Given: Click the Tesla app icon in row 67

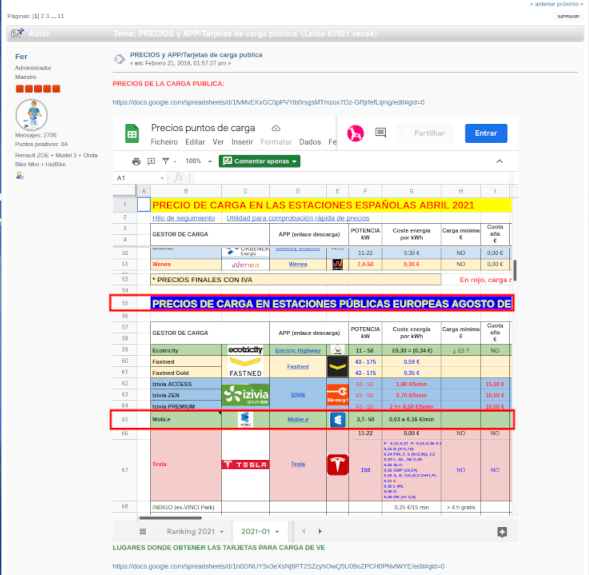Looking at the screenshot, I should (338, 465).
